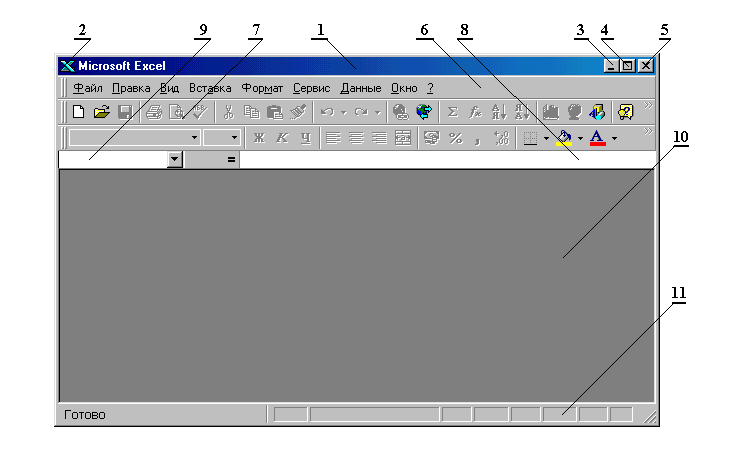Sort ascending with the A-to-Я icon
This screenshot has height=452, width=733.
click(x=499, y=112)
